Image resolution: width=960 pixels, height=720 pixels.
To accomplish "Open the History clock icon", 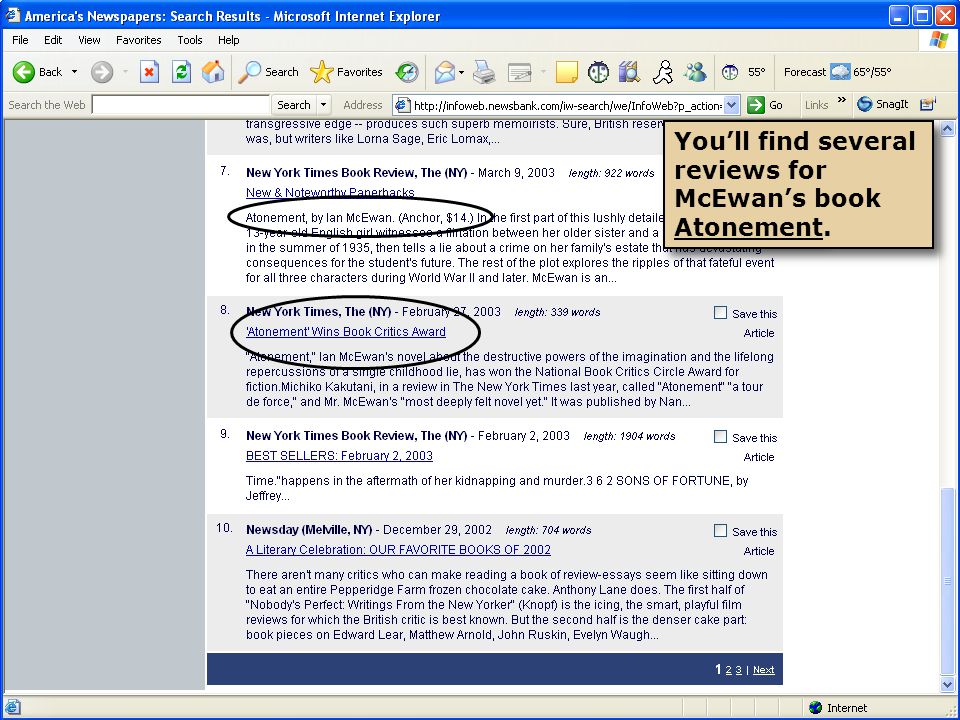I will [407, 72].
